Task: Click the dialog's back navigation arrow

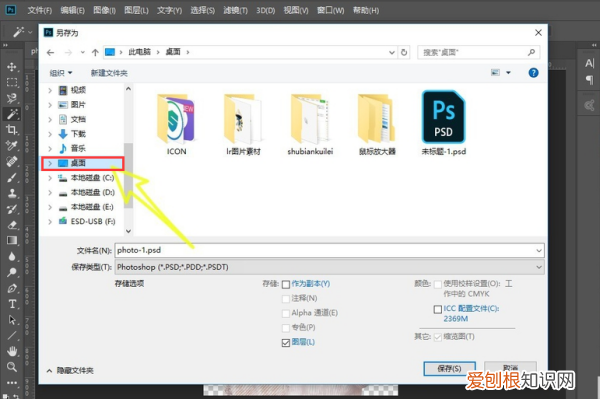Action: tap(51, 52)
